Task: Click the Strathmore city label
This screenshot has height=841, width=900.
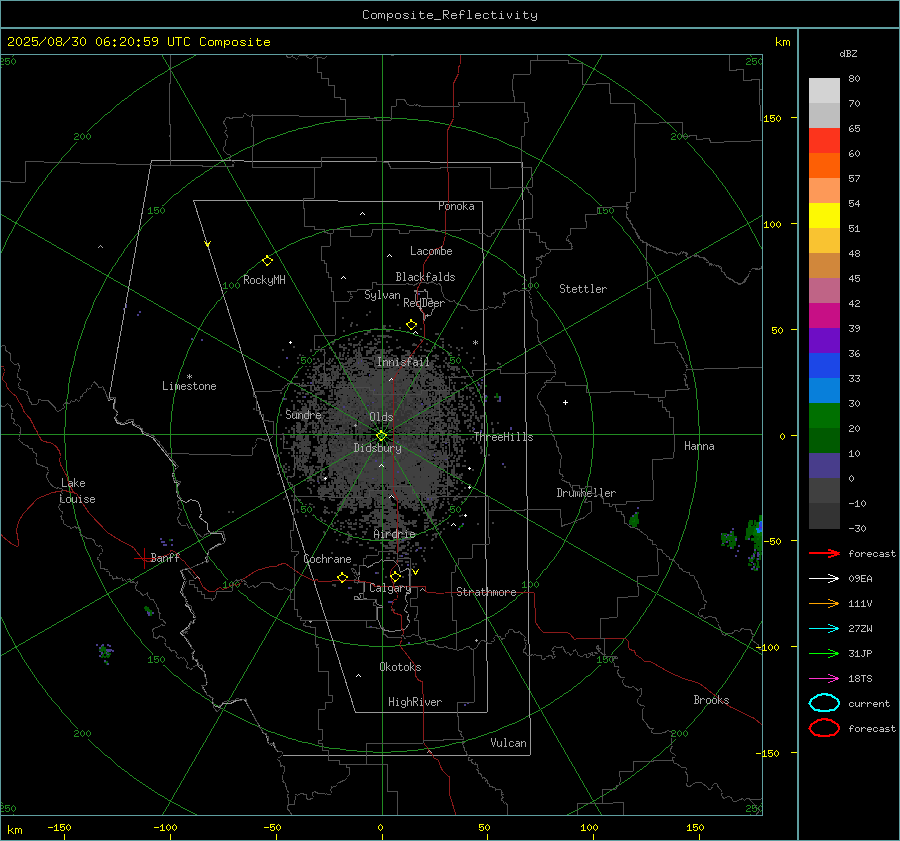Action: coord(486,592)
